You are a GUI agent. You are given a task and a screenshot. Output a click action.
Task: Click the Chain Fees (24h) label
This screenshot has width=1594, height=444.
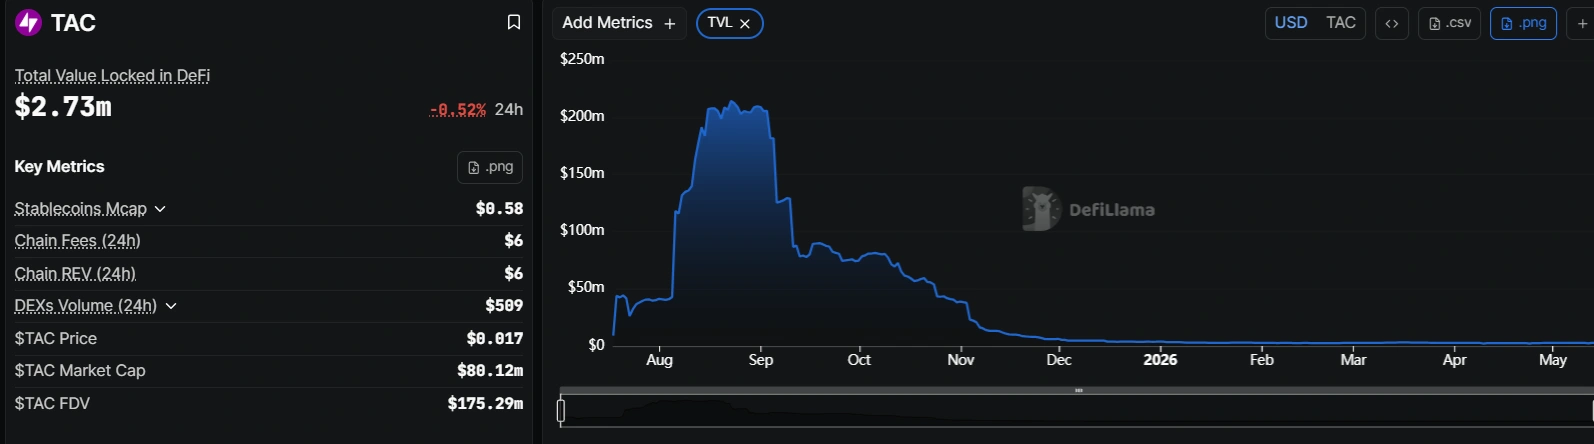coord(77,241)
